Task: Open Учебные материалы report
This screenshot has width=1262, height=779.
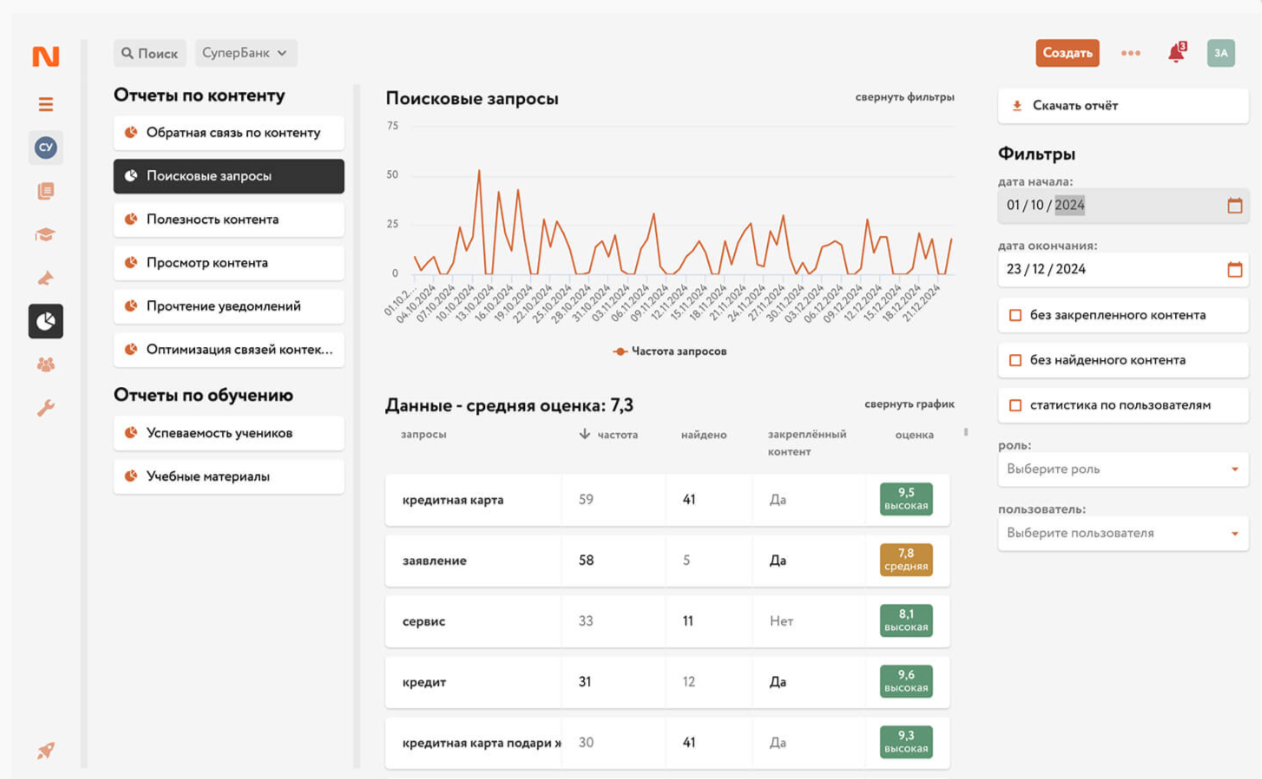Action: (x=229, y=476)
